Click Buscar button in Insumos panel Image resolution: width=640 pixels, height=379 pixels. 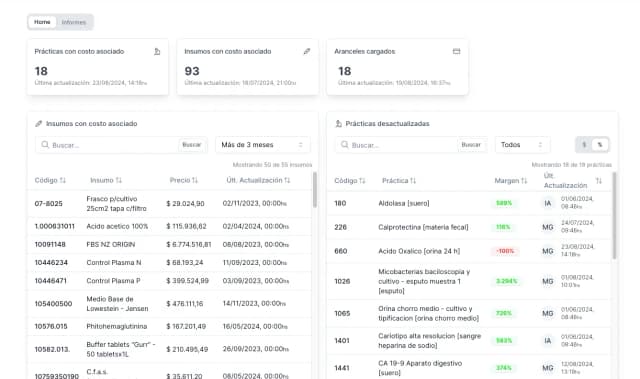(192, 145)
